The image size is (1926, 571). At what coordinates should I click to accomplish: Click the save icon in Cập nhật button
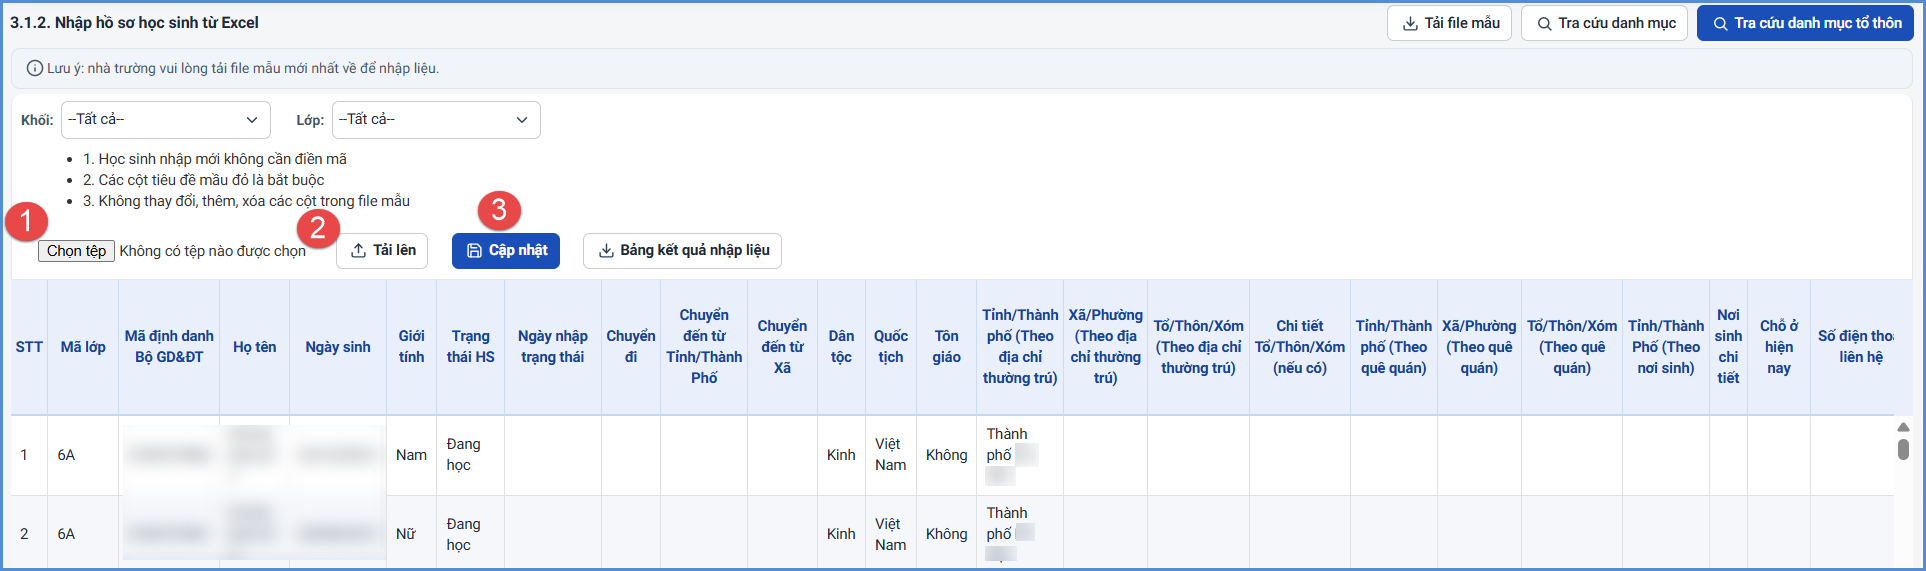(474, 250)
